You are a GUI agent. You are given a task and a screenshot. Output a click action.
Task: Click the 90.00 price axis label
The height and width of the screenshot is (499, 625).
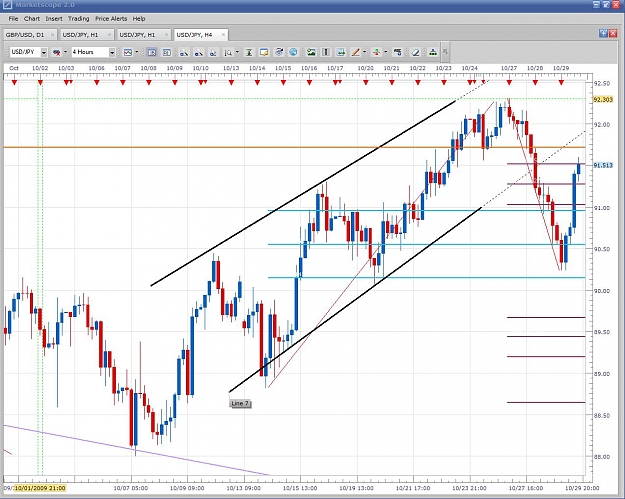[601, 291]
